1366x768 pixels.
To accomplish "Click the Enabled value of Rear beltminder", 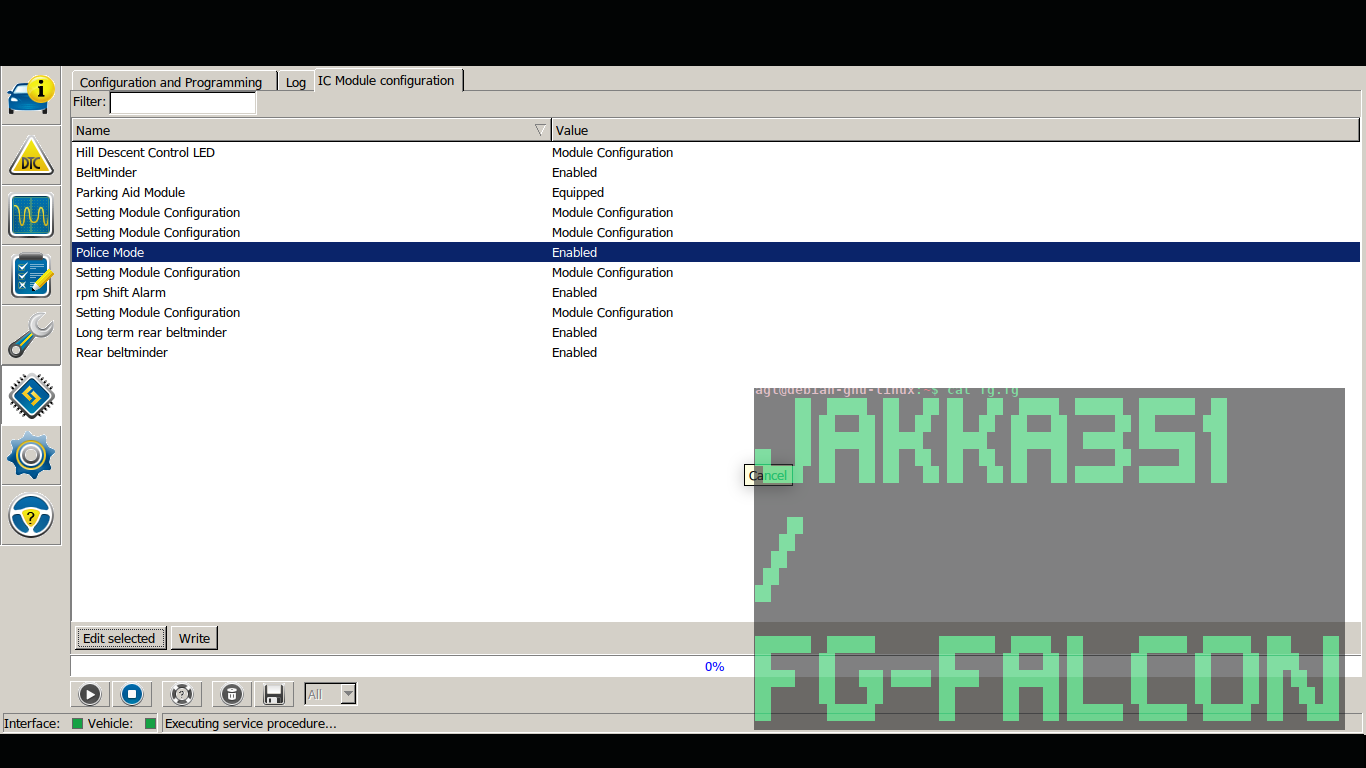I will click(x=574, y=353).
